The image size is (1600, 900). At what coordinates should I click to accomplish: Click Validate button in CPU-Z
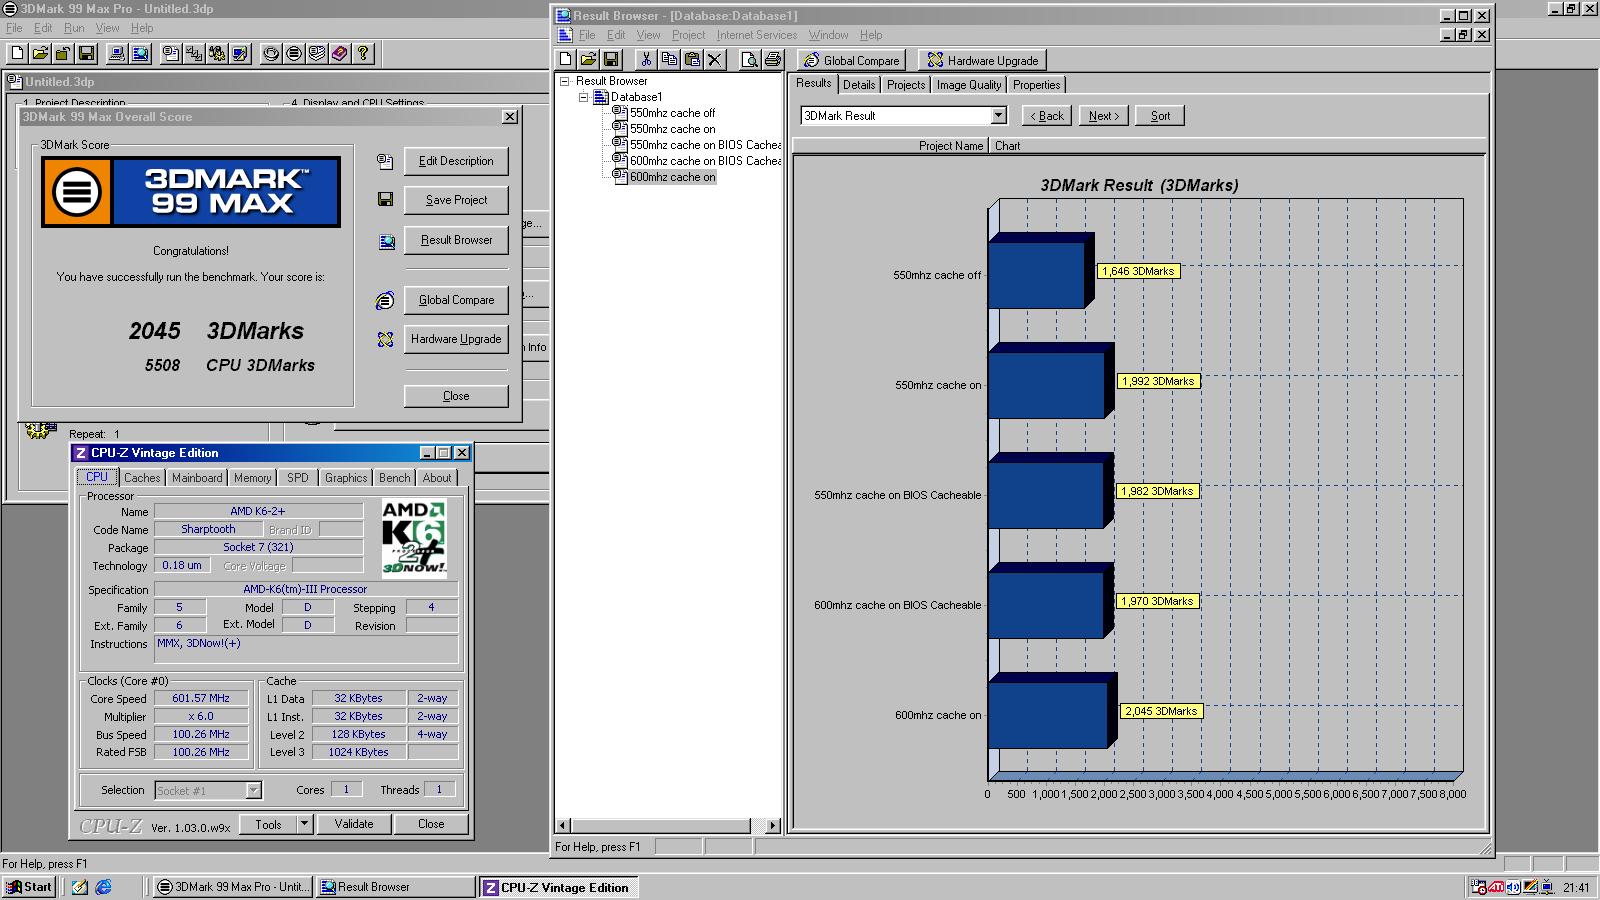pos(354,824)
